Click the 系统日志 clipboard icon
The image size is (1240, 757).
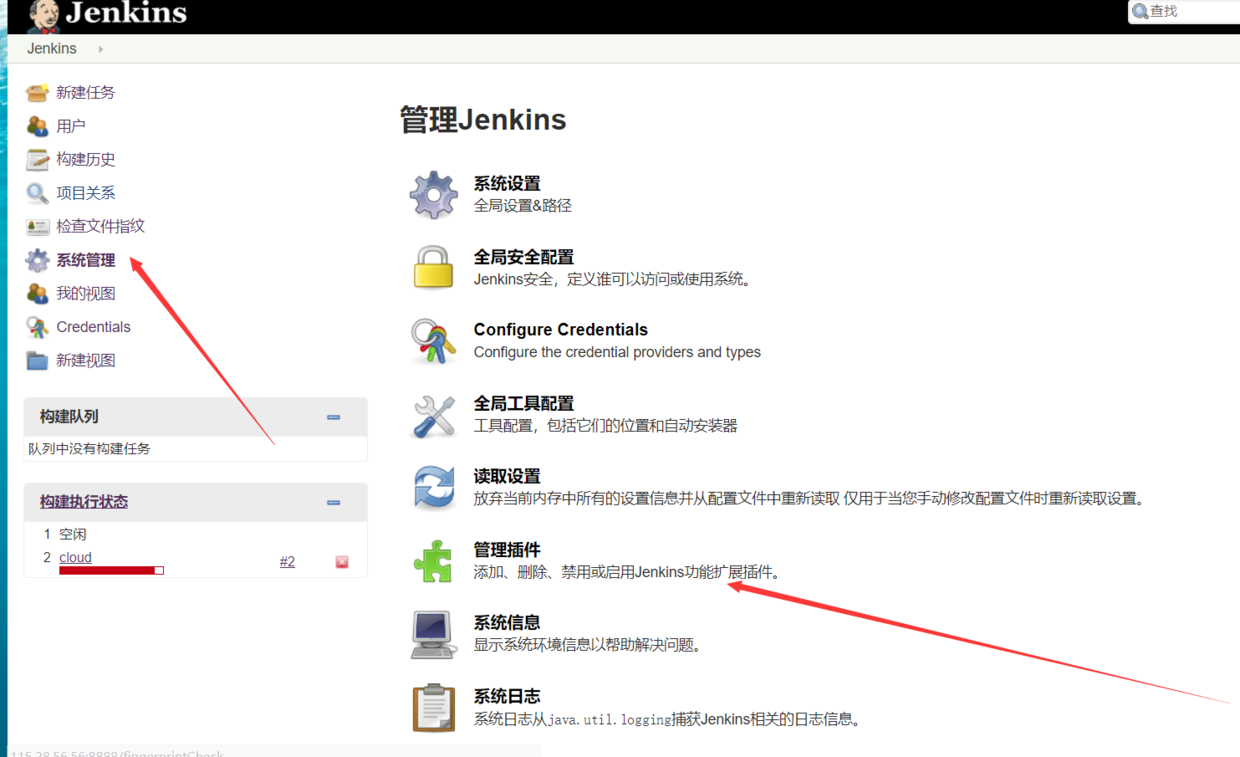(x=434, y=707)
